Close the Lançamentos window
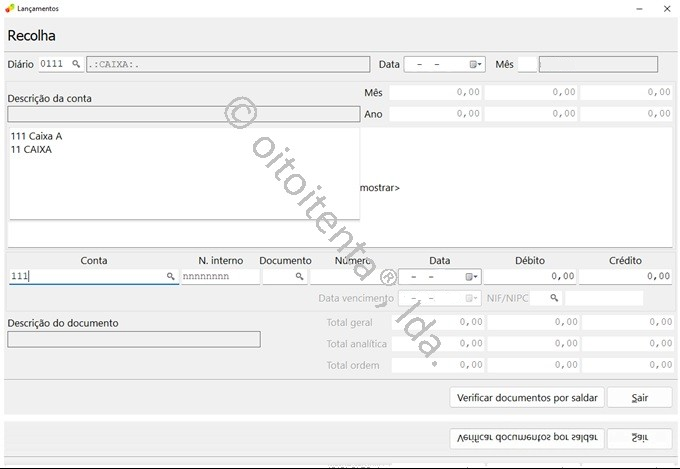This screenshot has width=680, height=469. click(x=668, y=8)
